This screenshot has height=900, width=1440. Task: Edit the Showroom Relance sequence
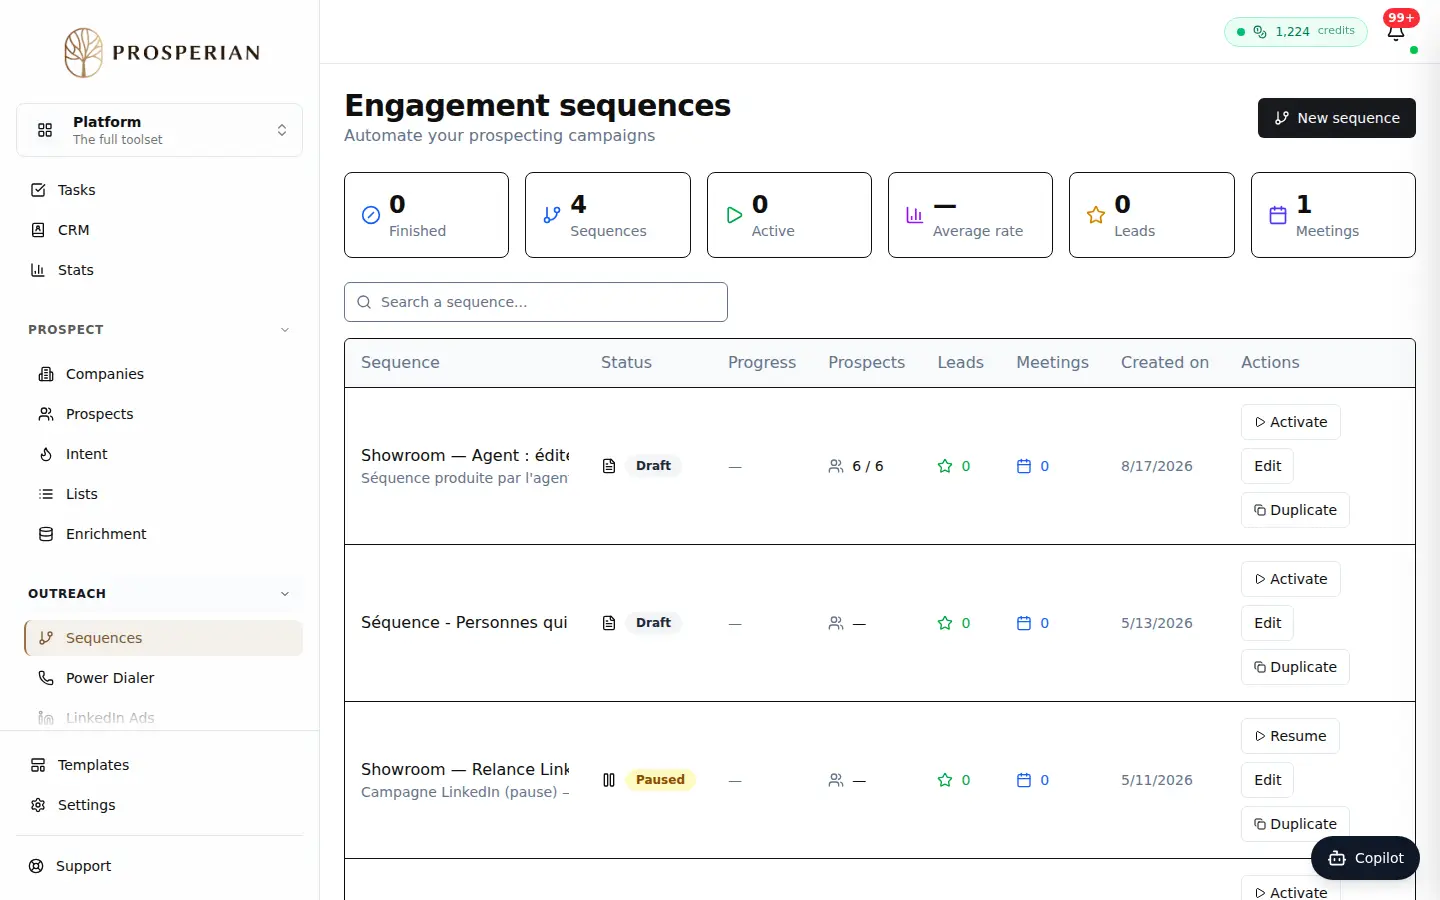pyautogui.click(x=1268, y=780)
